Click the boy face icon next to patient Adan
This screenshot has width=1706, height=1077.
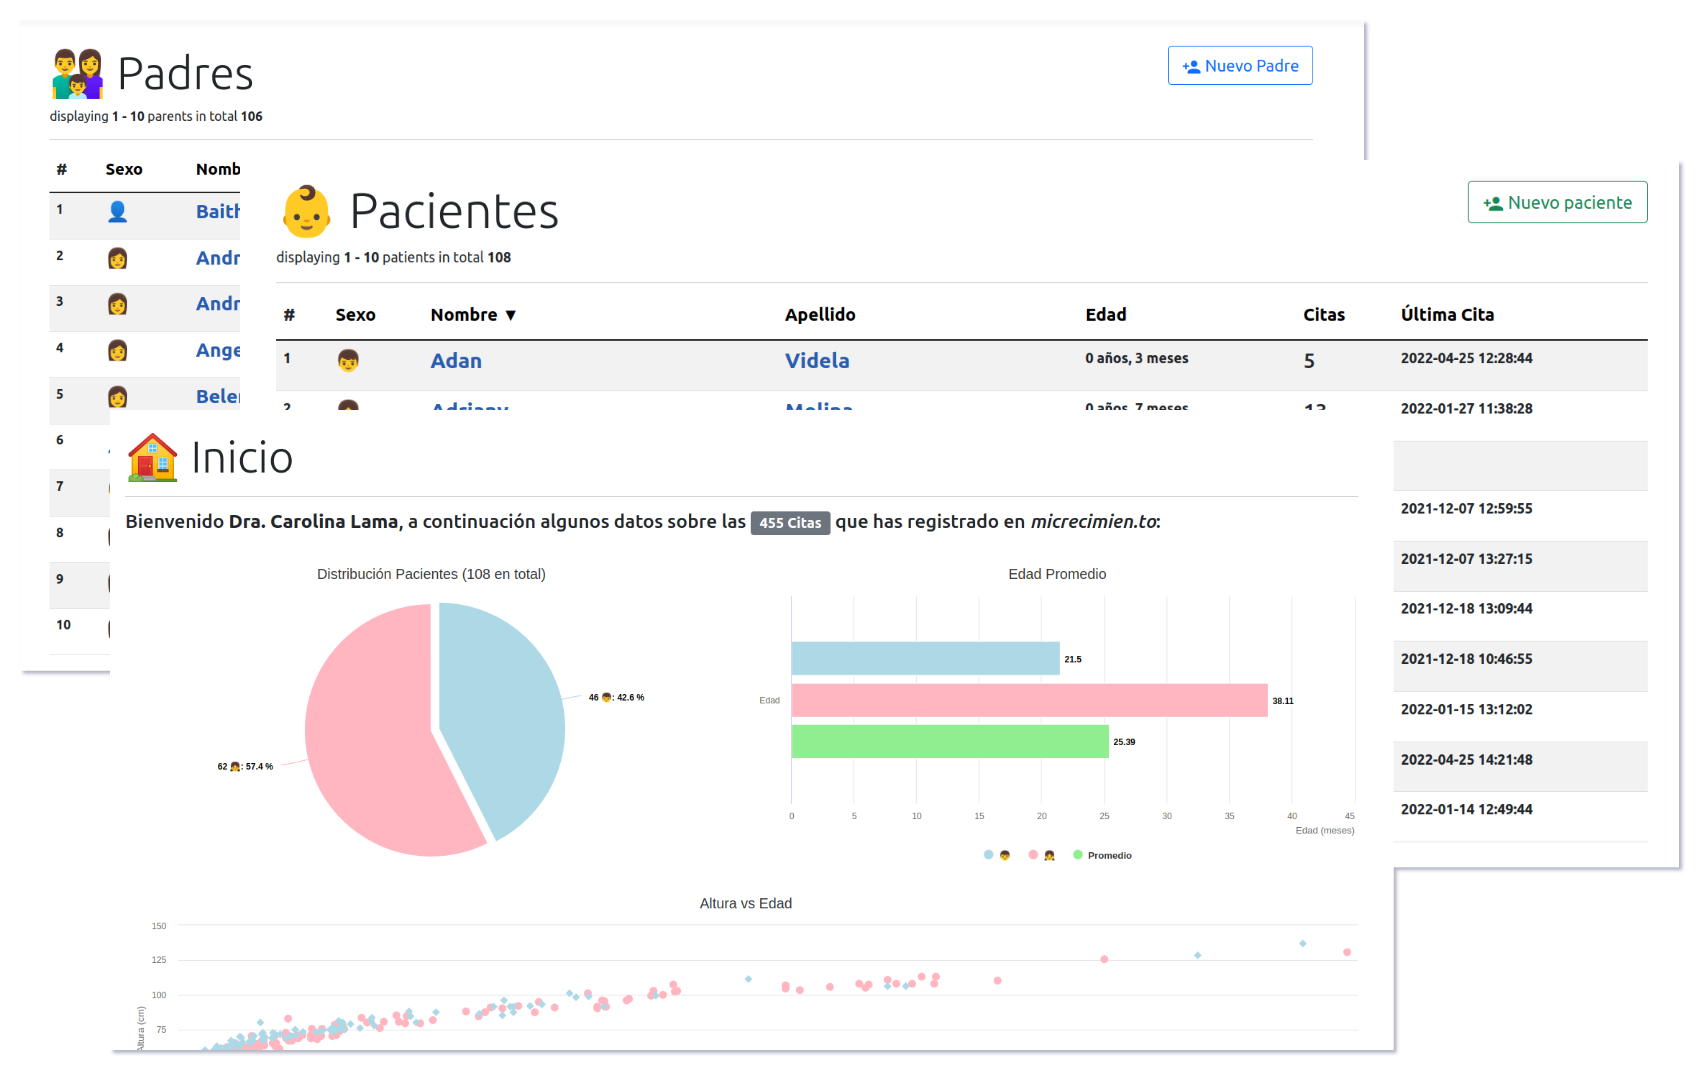349,360
